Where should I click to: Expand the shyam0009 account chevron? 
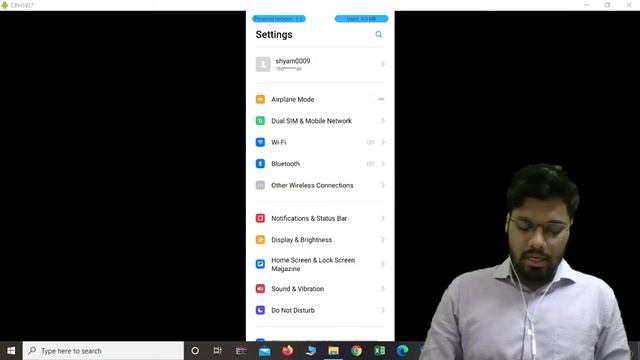[382, 64]
